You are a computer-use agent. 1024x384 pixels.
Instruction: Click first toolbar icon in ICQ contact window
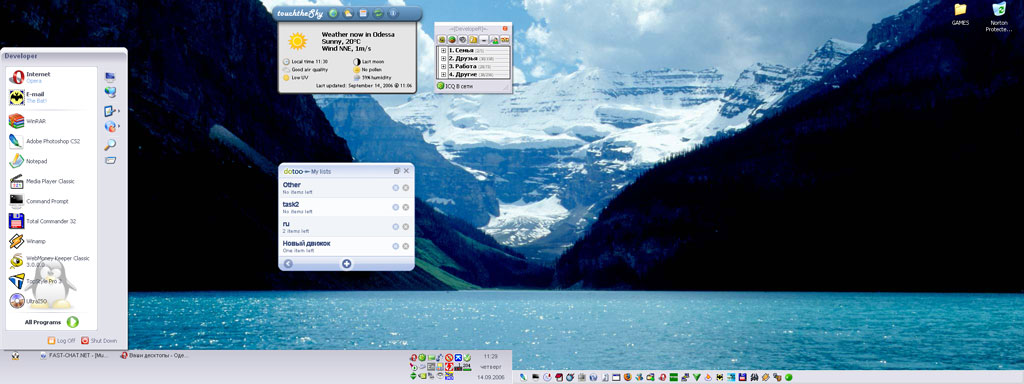coord(441,39)
